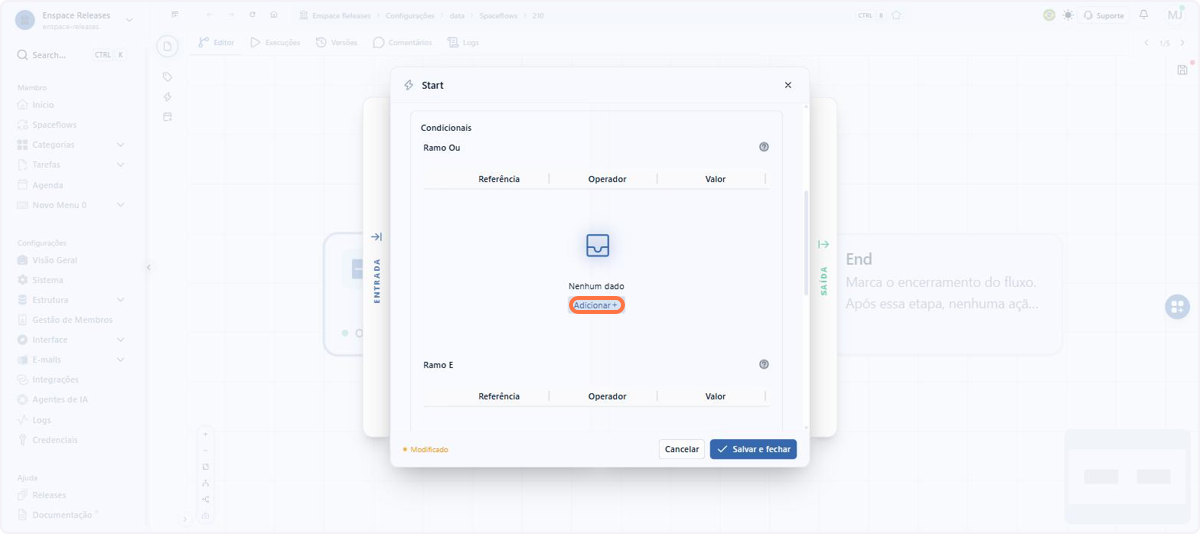
Task: Switch to the Logs tab
Action: pyautogui.click(x=463, y=43)
